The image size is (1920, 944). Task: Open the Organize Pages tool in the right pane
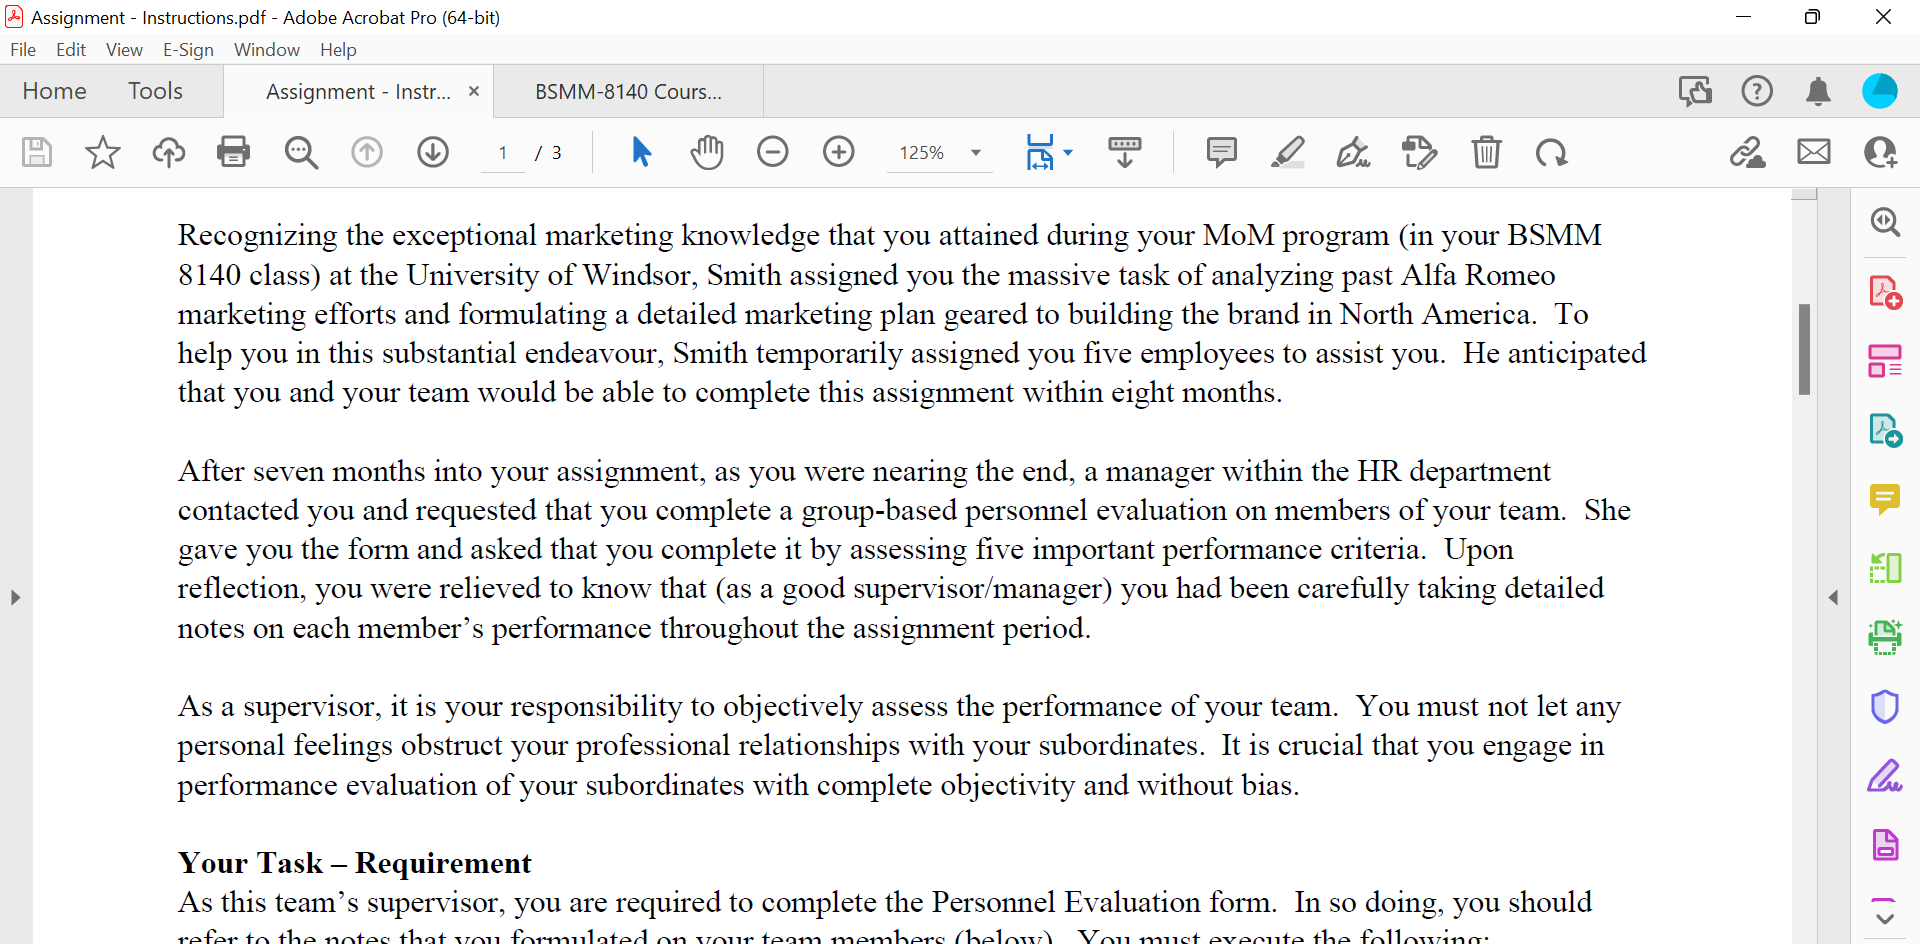coord(1885,361)
